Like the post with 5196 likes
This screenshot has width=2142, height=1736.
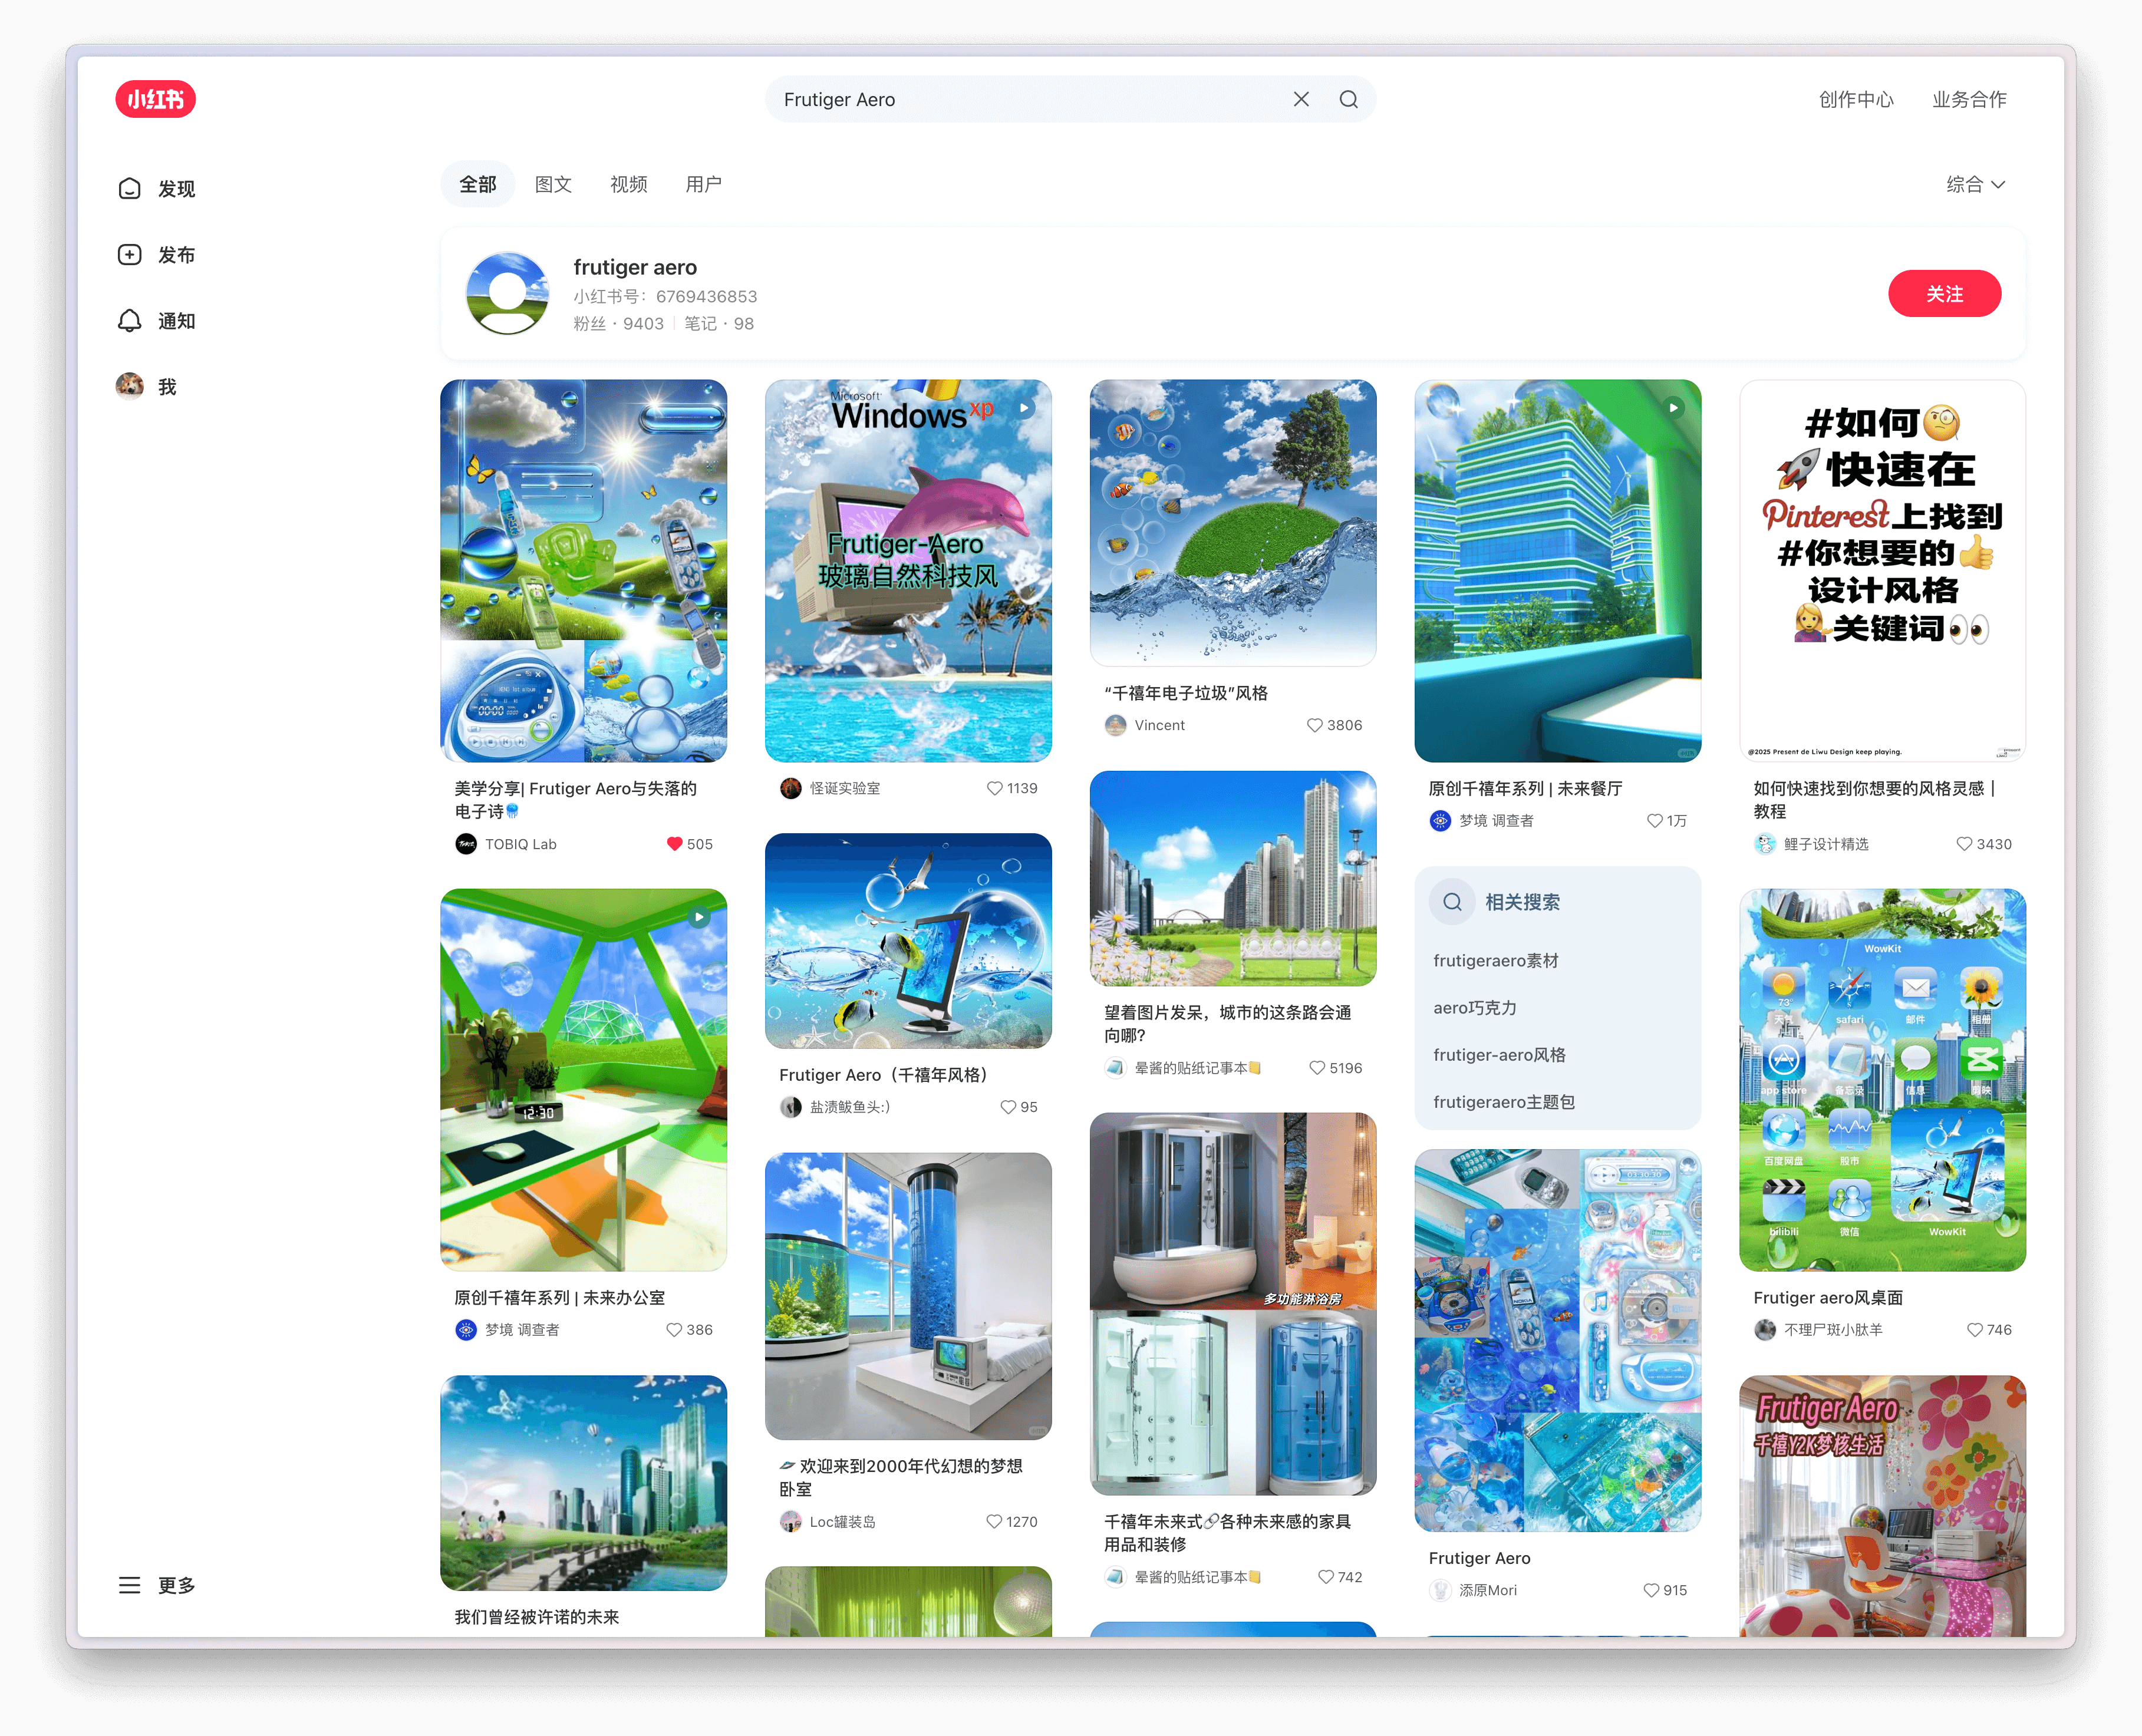click(1317, 1068)
